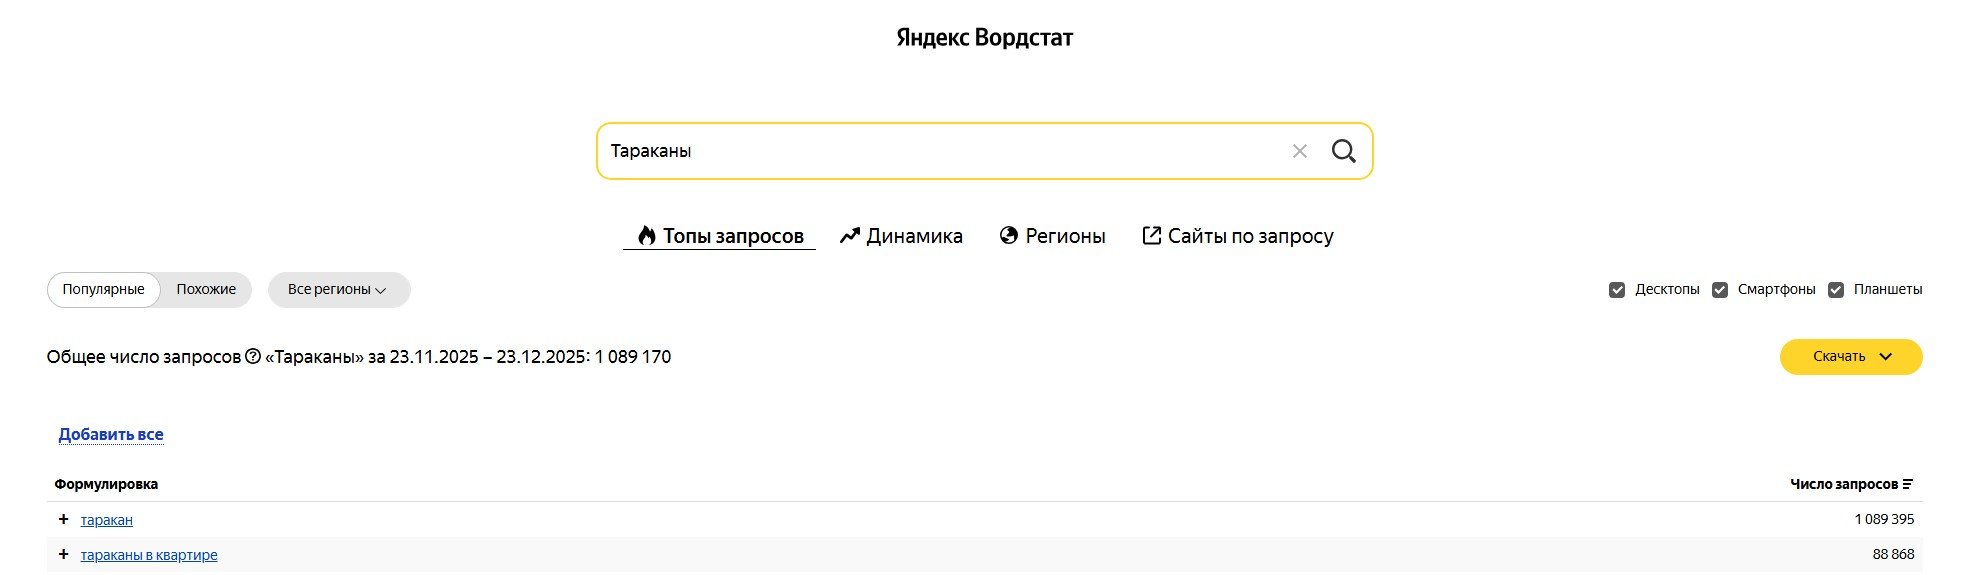Switch to Сайты по запросу tab
Viewport: 1976px width, 575px height.
click(x=1238, y=236)
